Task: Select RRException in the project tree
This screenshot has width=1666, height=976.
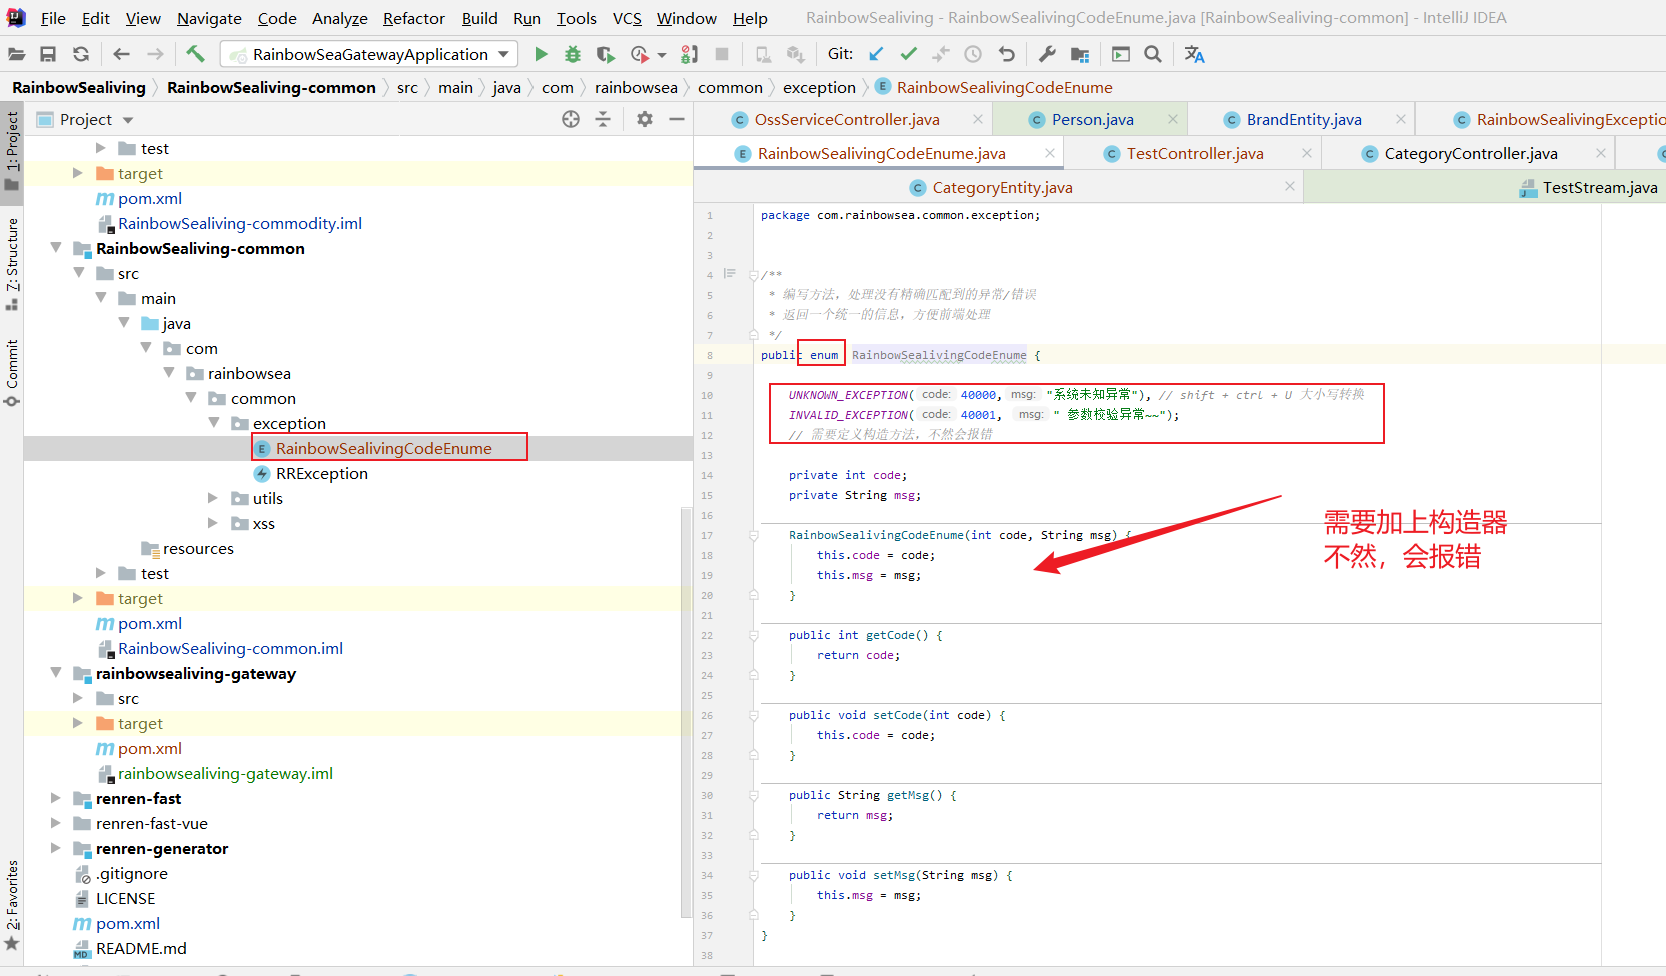Action: pyautogui.click(x=322, y=473)
